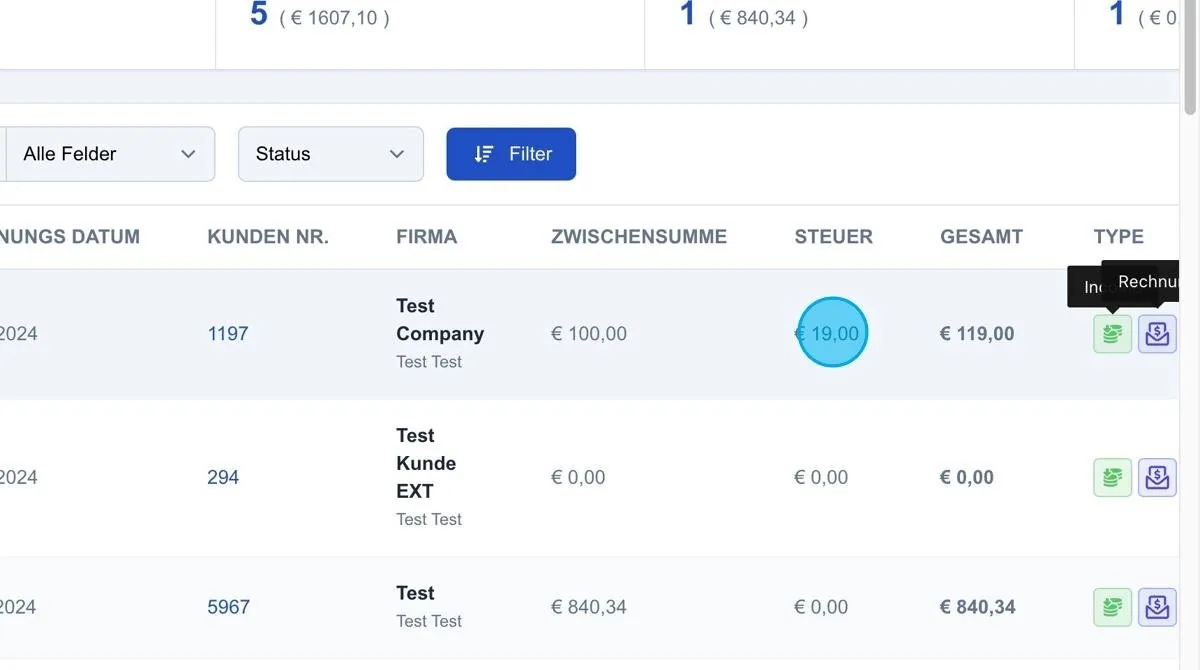Screen dimensions: 1200x670
Task: Select the Test Company firm name
Action: 440,320
